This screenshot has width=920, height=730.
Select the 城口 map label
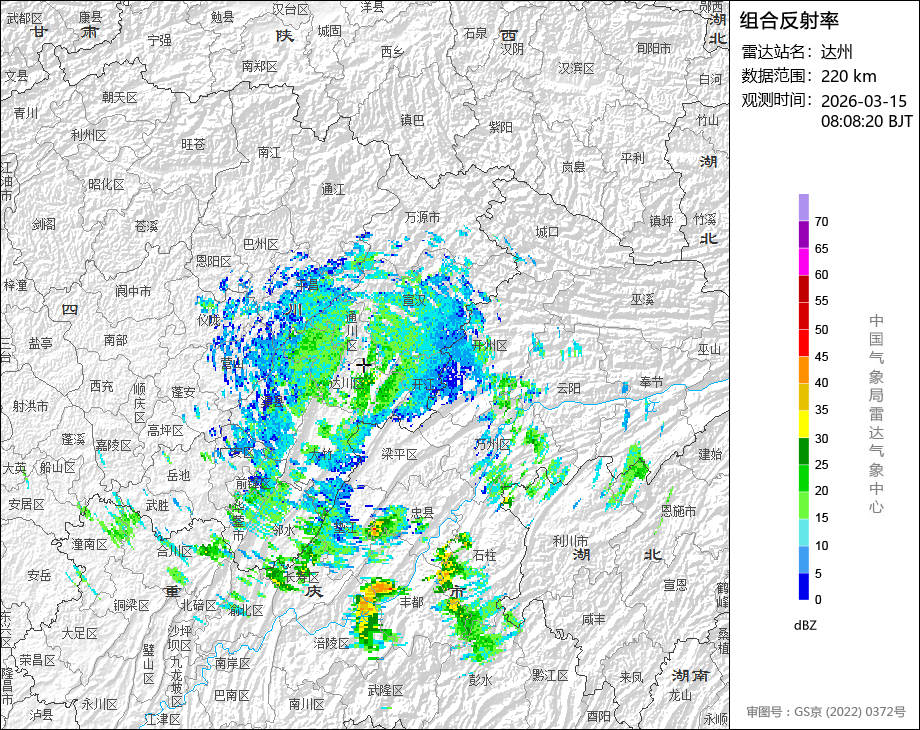click(x=547, y=232)
